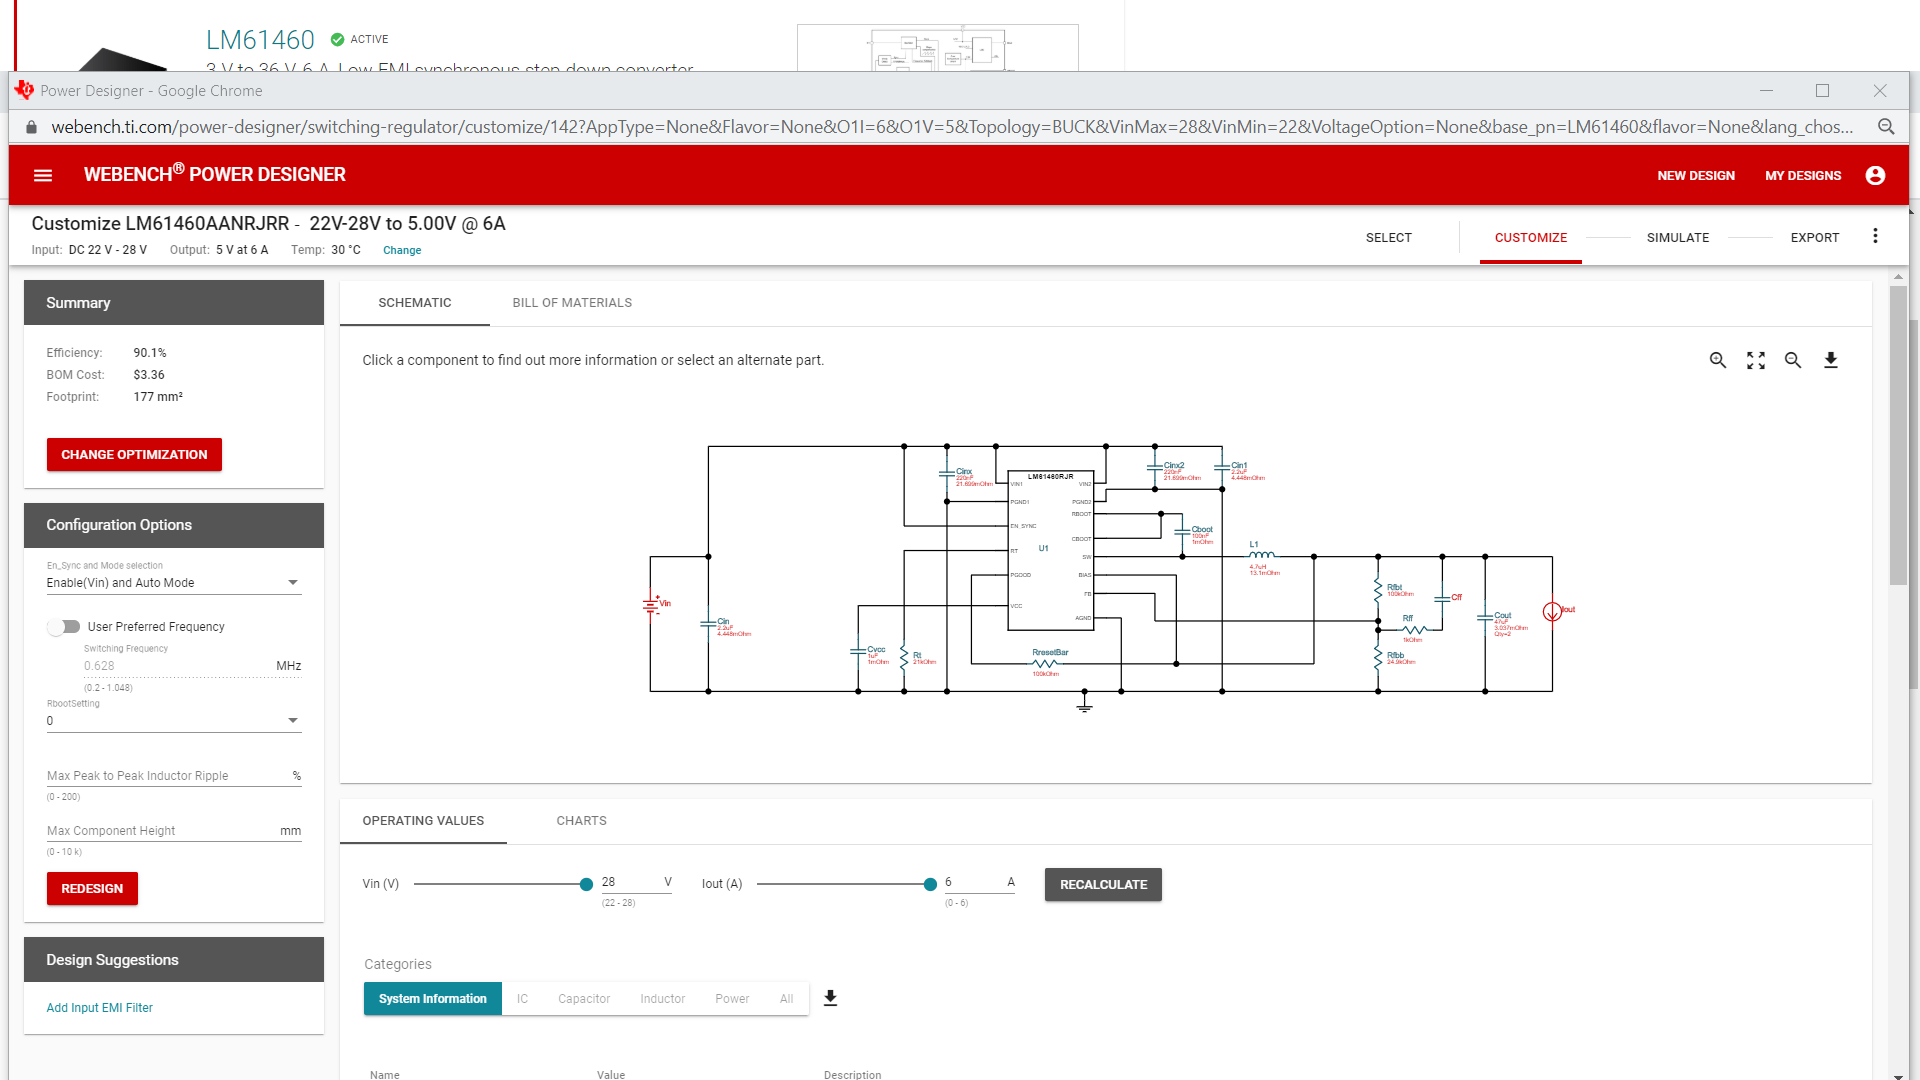This screenshot has width=1920, height=1080.
Task: Select the L1 inductor in schematic
Action: (x=1262, y=556)
